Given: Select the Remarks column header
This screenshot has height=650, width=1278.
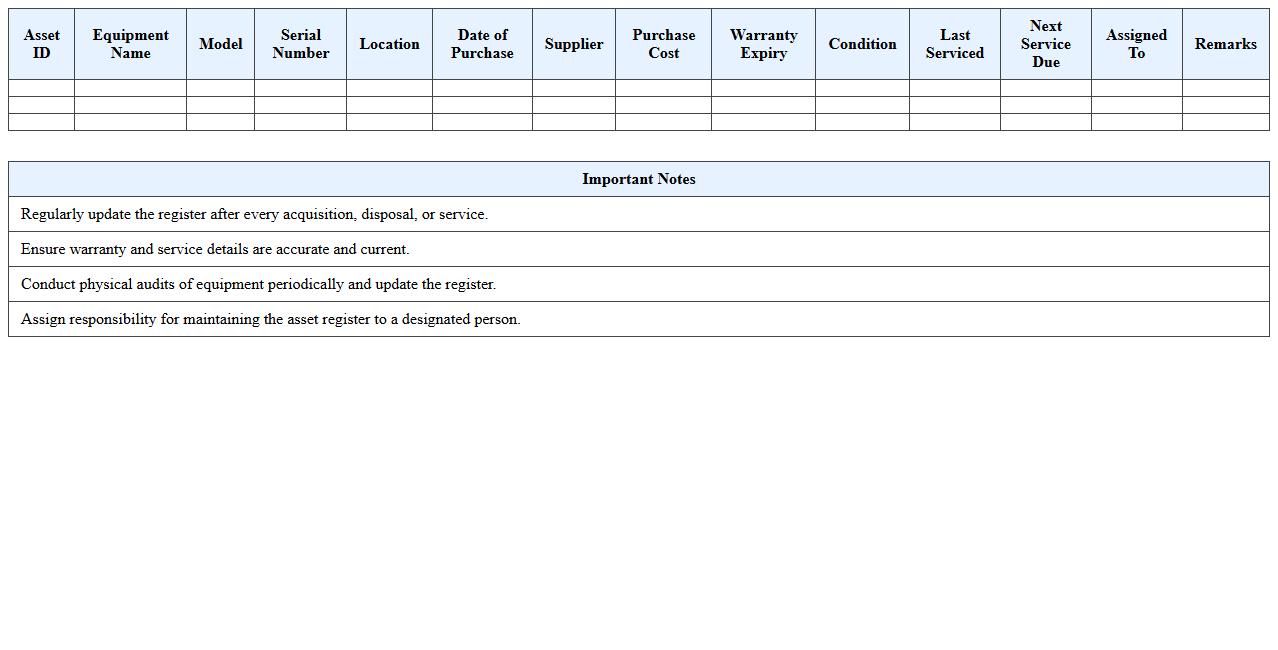Looking at the screenshot, I should tap(1225, 44).
